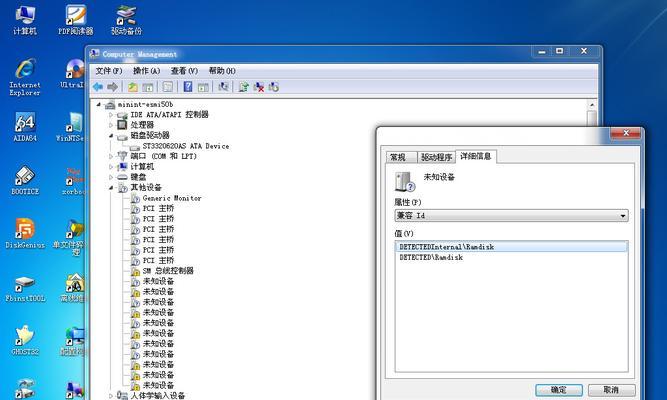
Task: Select the GHOST32 desktop shortcut
Action: 25,340
